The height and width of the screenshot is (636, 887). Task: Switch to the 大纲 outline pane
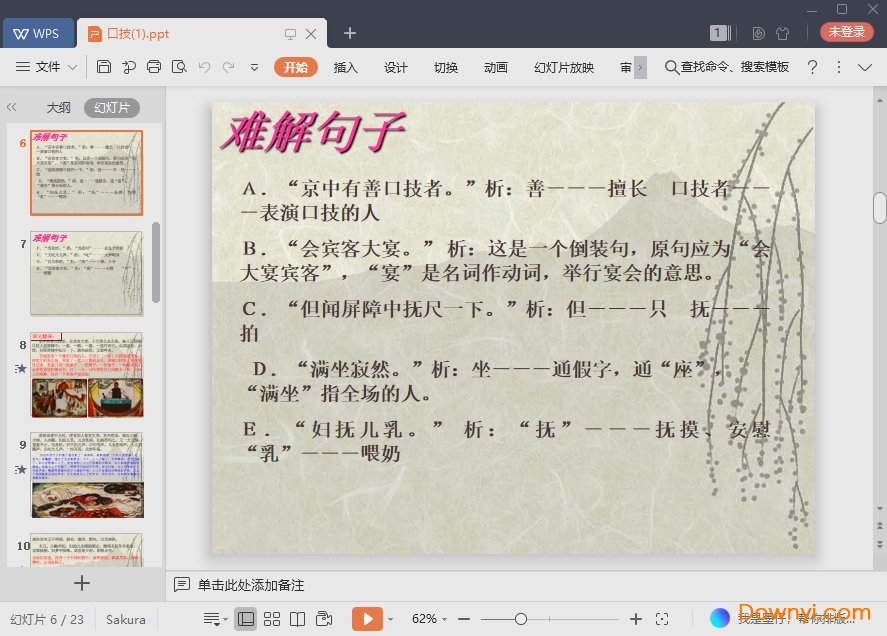58,108
